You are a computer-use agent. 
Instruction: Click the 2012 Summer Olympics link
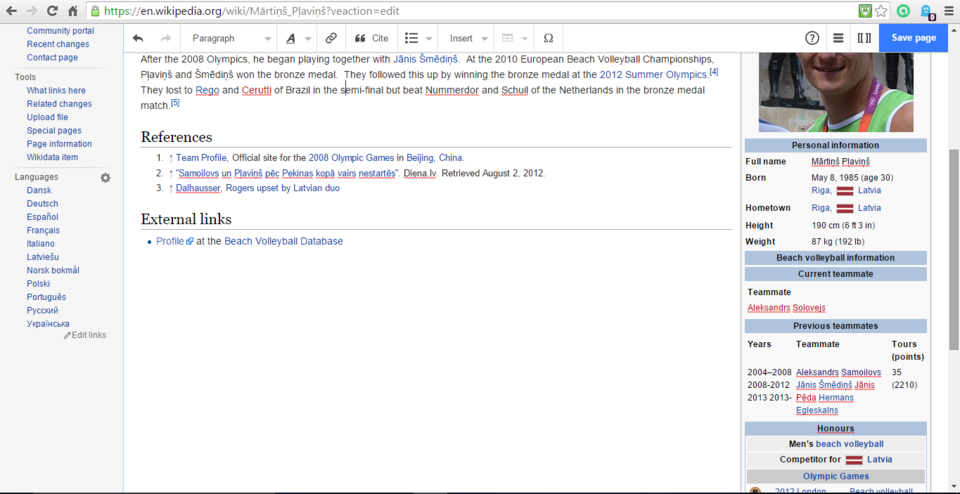653,75
